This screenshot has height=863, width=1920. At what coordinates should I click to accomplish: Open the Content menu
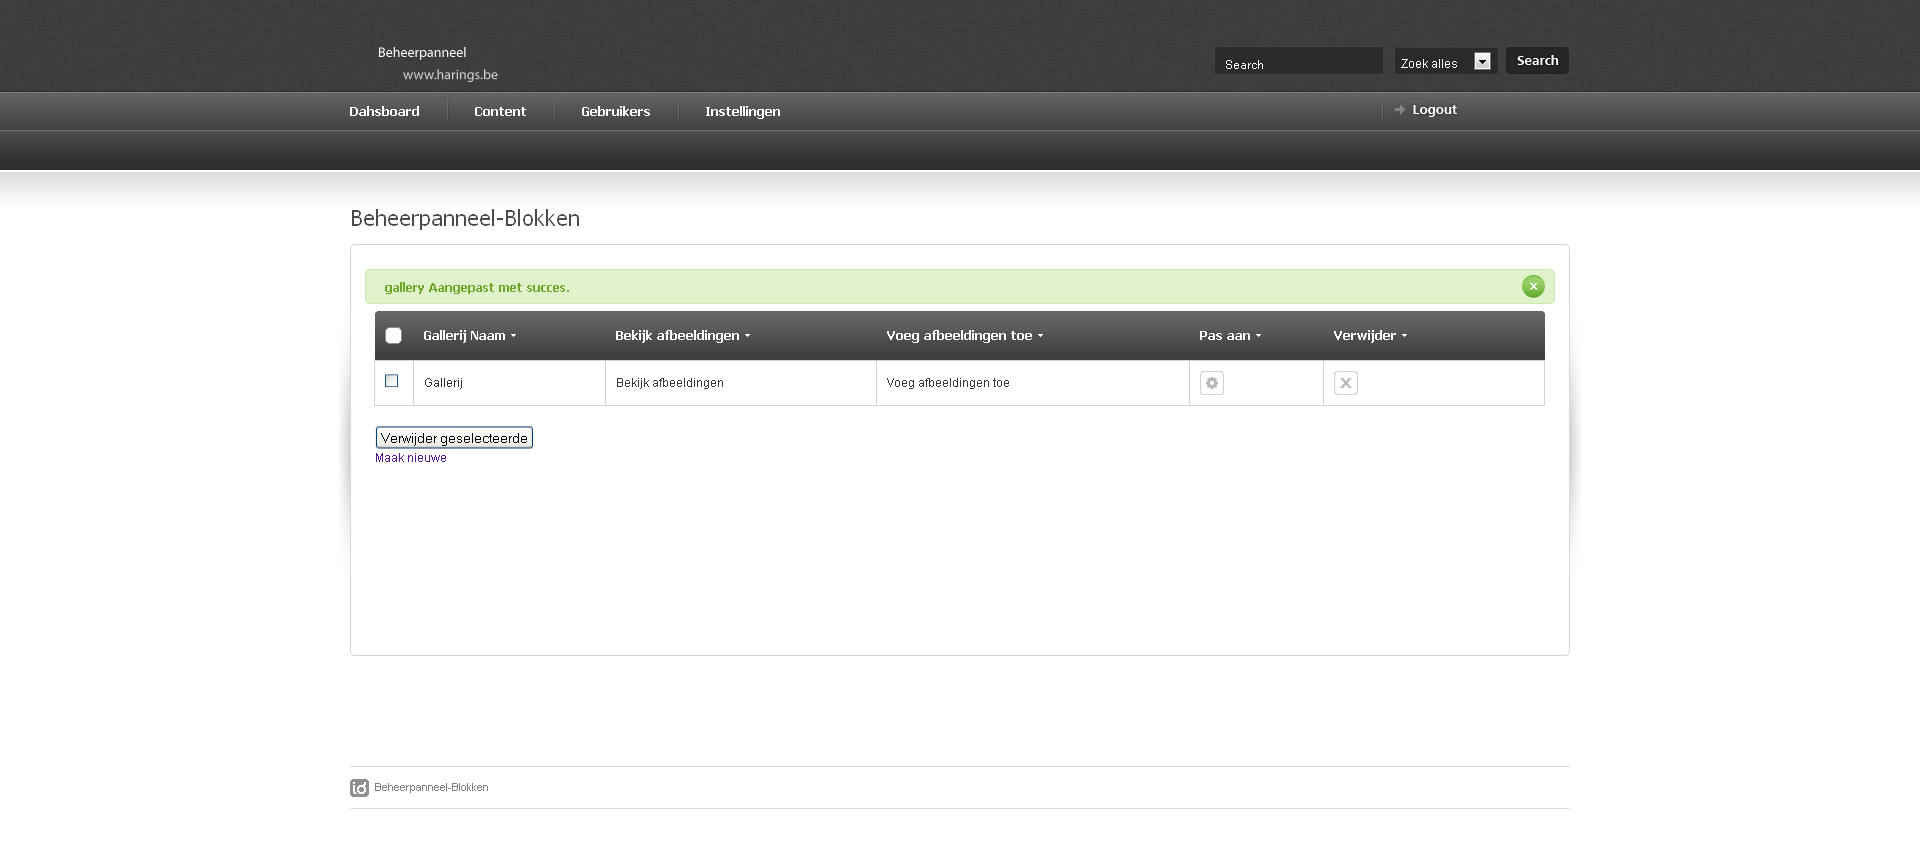coord(500,111)
